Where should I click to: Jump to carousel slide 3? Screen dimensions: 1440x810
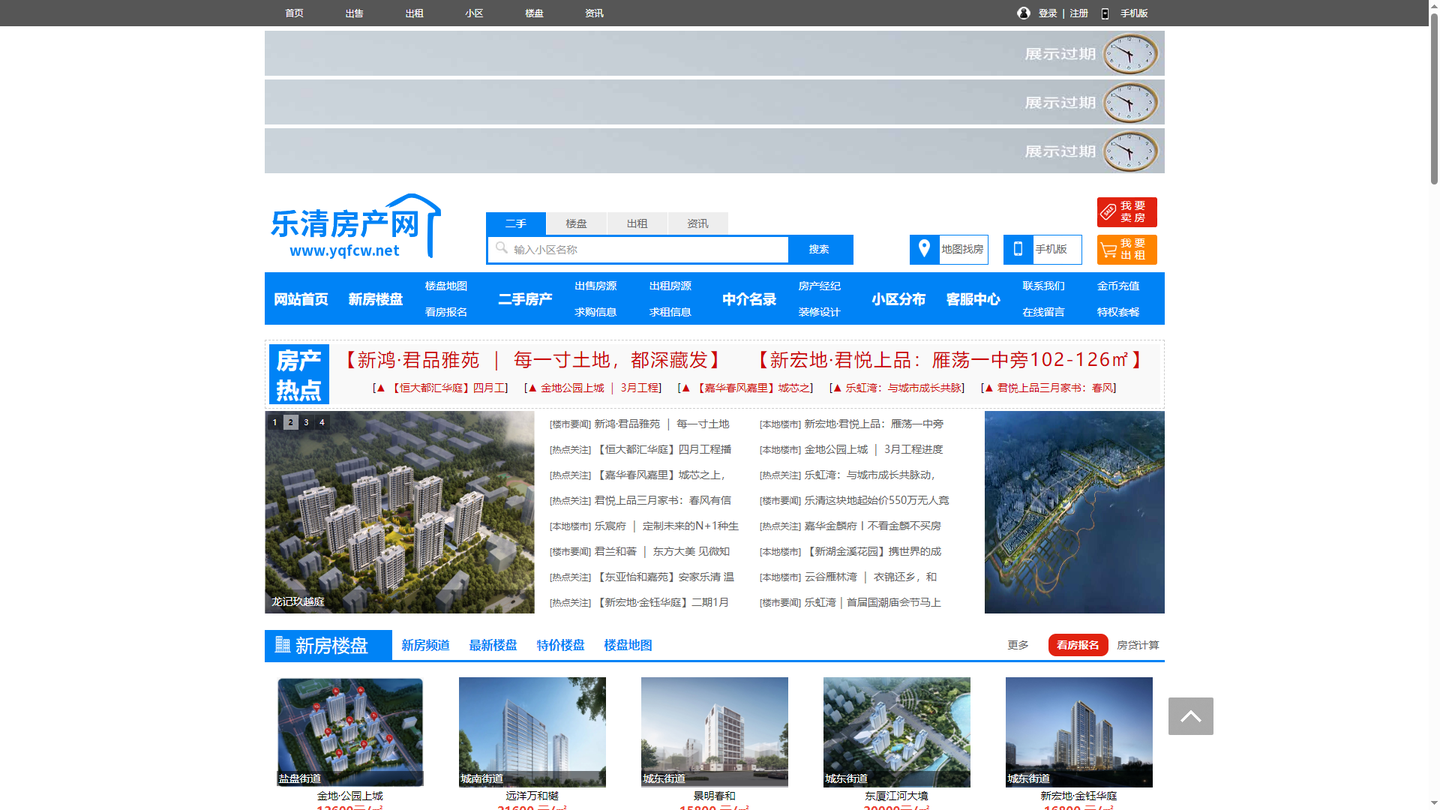306,423
